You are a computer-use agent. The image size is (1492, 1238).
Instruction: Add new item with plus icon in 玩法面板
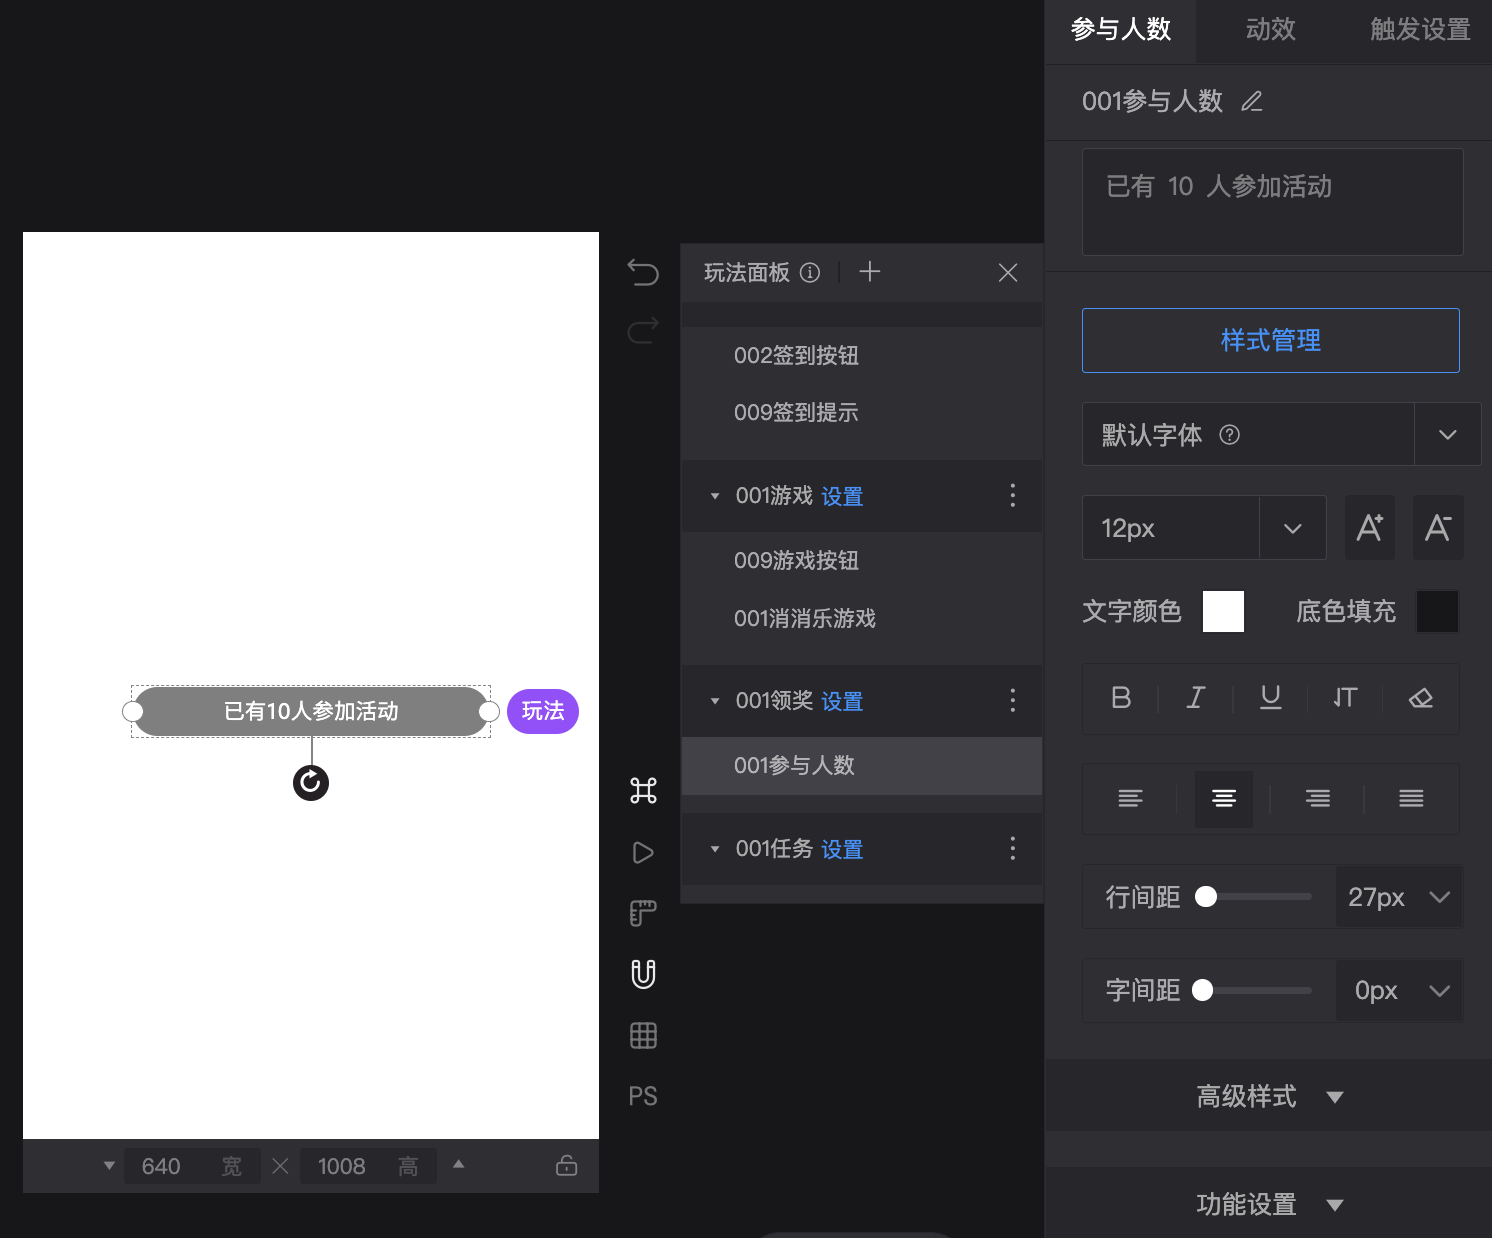(x=870, y=272)
